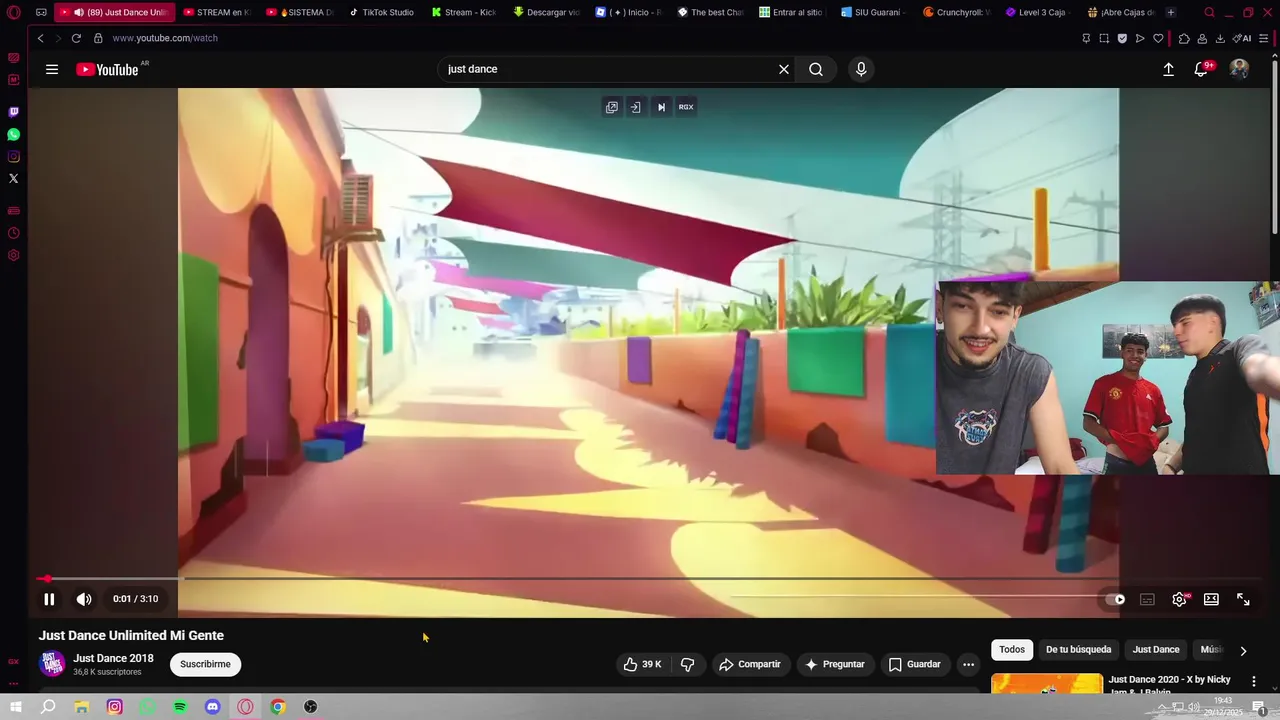Open OBS Studio from the taskbar
The height and width of the screenshot is (720, 1280).
[x=311, y=707]
